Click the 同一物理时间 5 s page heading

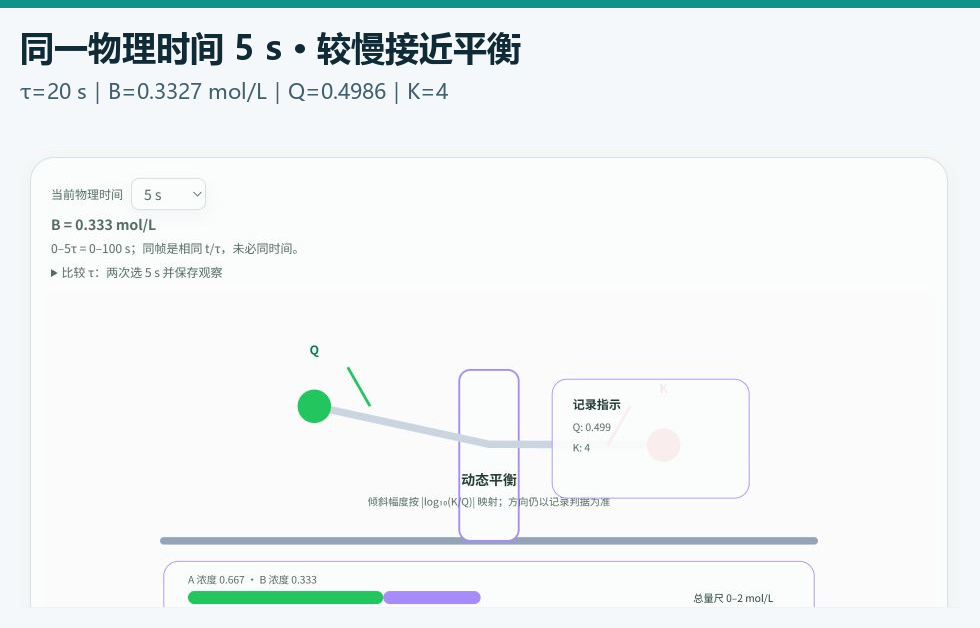click(x=270, y=49)
